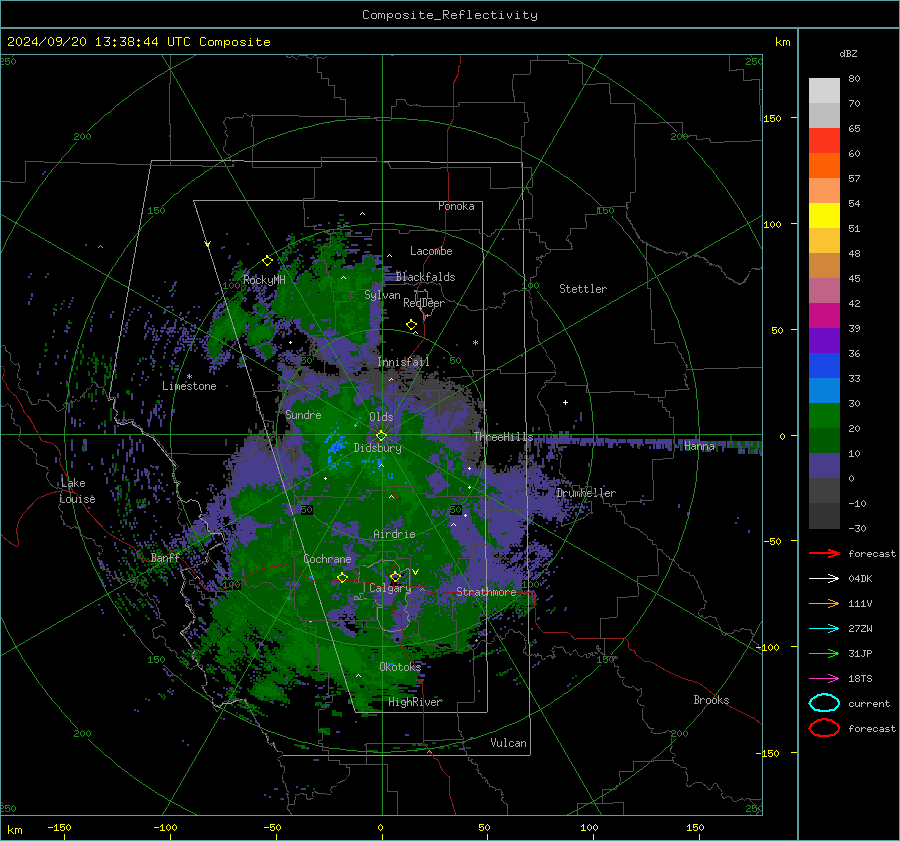This screenshot has height=841, width=900.
Task: Select the white 04DK arrow icon
Action: tap(824, 579)
